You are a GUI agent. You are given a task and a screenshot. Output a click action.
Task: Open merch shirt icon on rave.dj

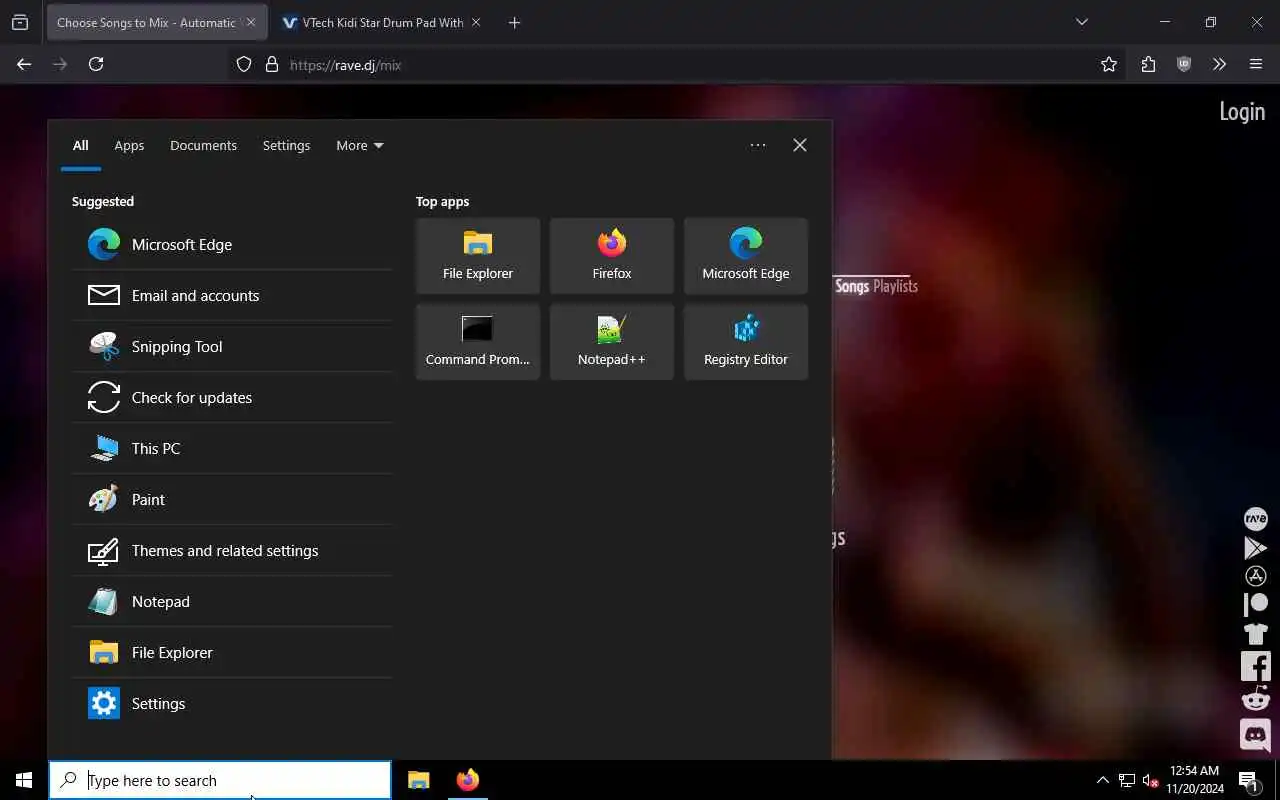pyautogui.click(x=1255, y=633)
